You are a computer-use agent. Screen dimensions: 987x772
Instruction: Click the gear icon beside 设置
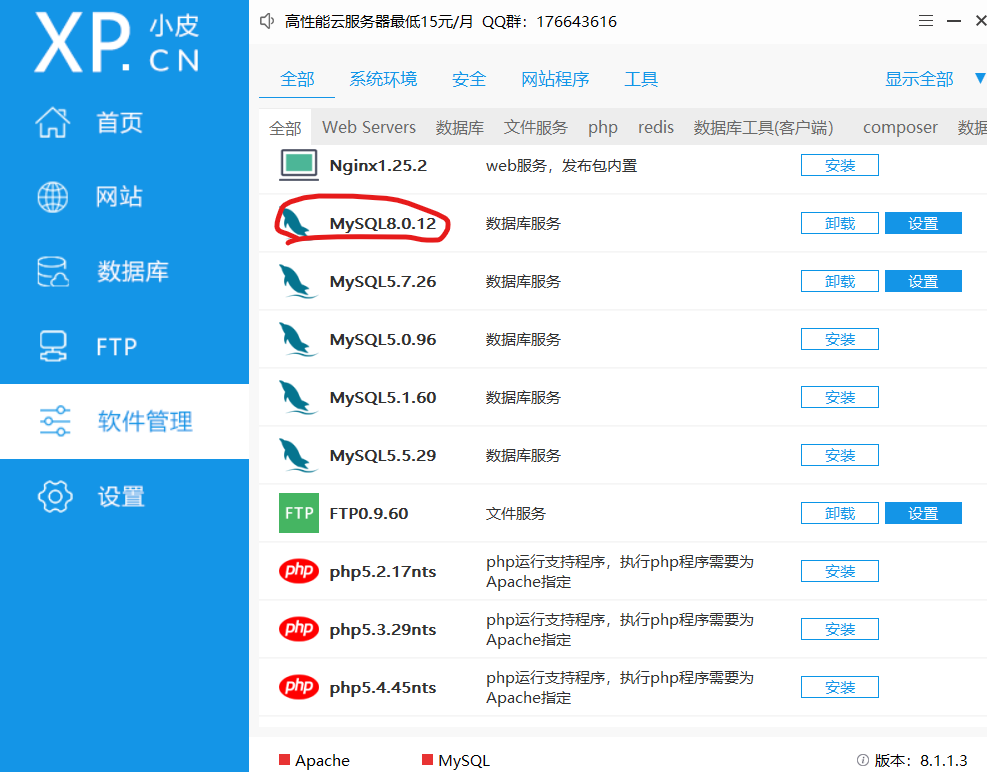pos(55,497)
